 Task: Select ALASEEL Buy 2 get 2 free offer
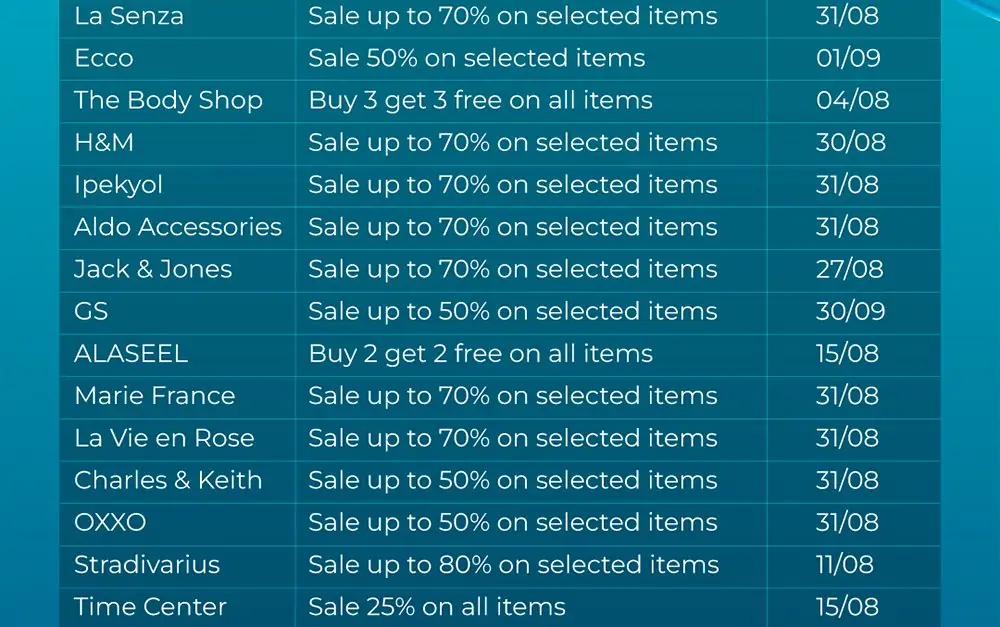coord(480,354)
